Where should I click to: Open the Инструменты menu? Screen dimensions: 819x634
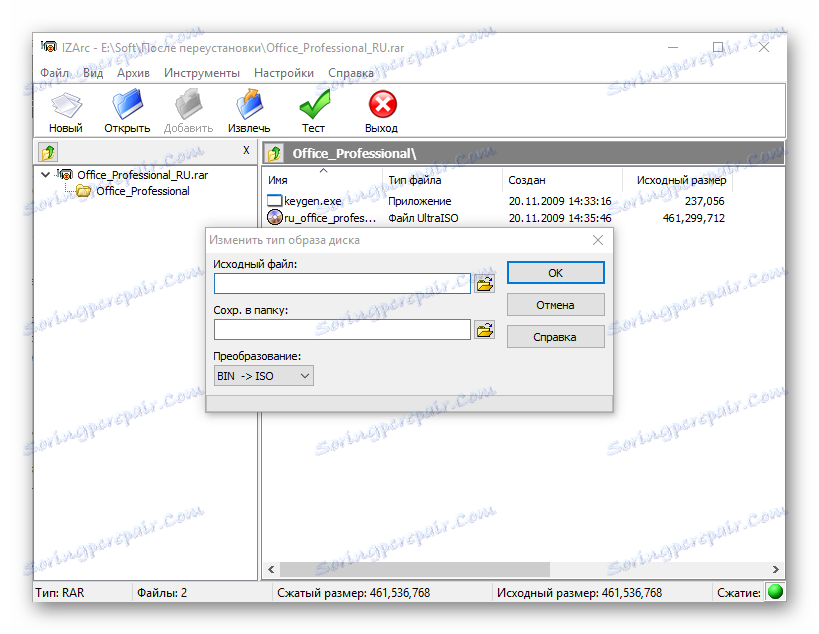202,73
